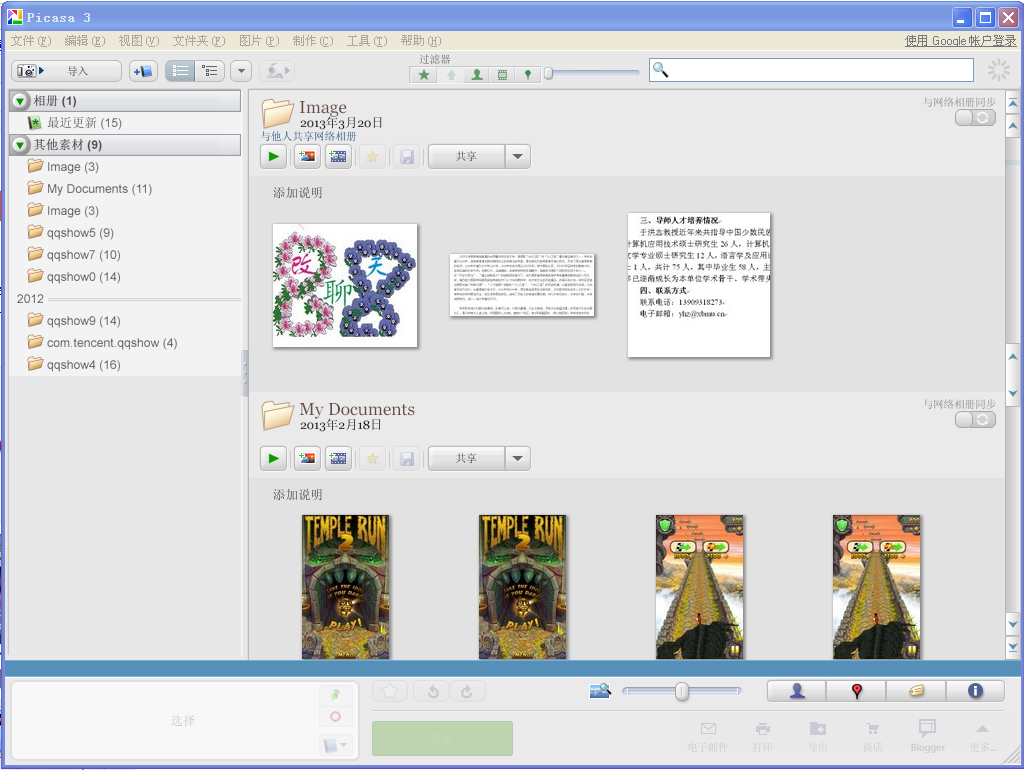Start a slideshow for the Image folder
Viewport: 1024px width, 770px height.
pos(273,156)
